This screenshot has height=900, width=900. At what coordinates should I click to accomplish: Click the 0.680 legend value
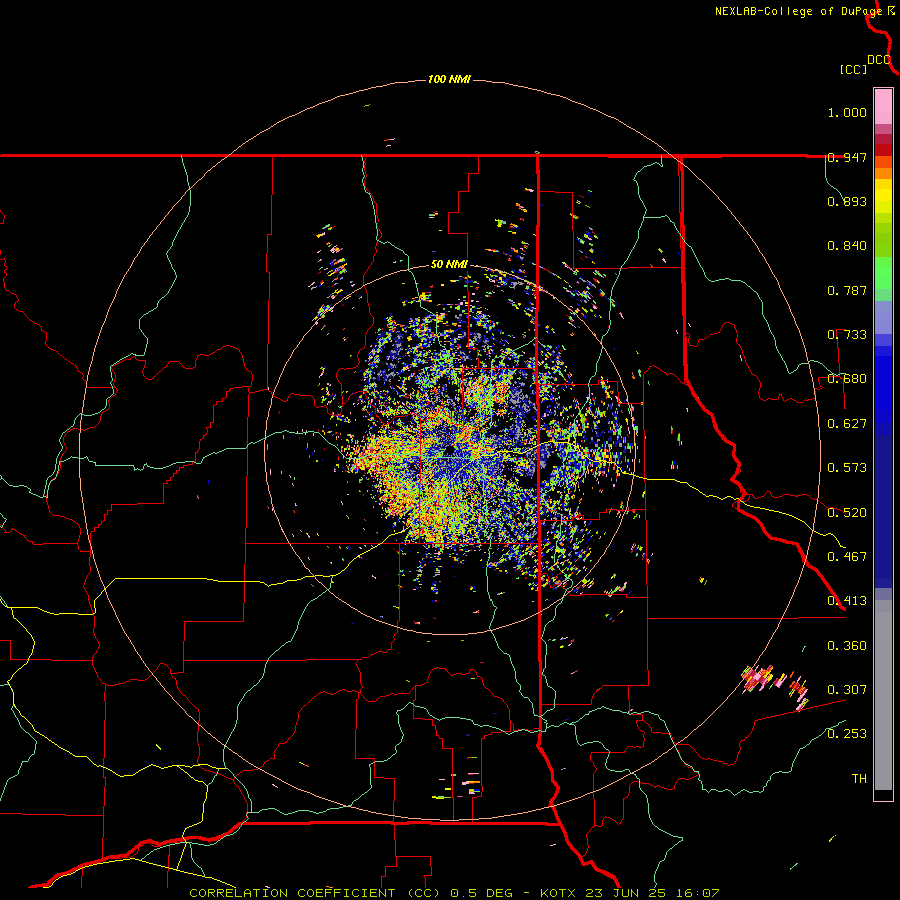tap(847, 379)
